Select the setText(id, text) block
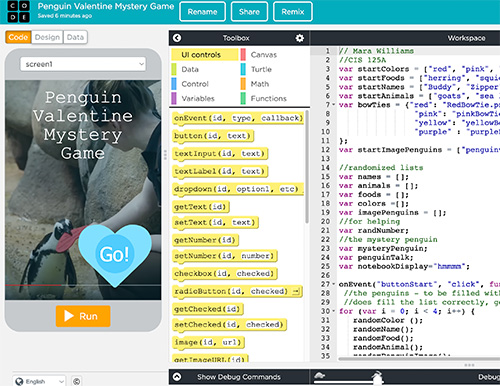 click(x=216, y=222)
